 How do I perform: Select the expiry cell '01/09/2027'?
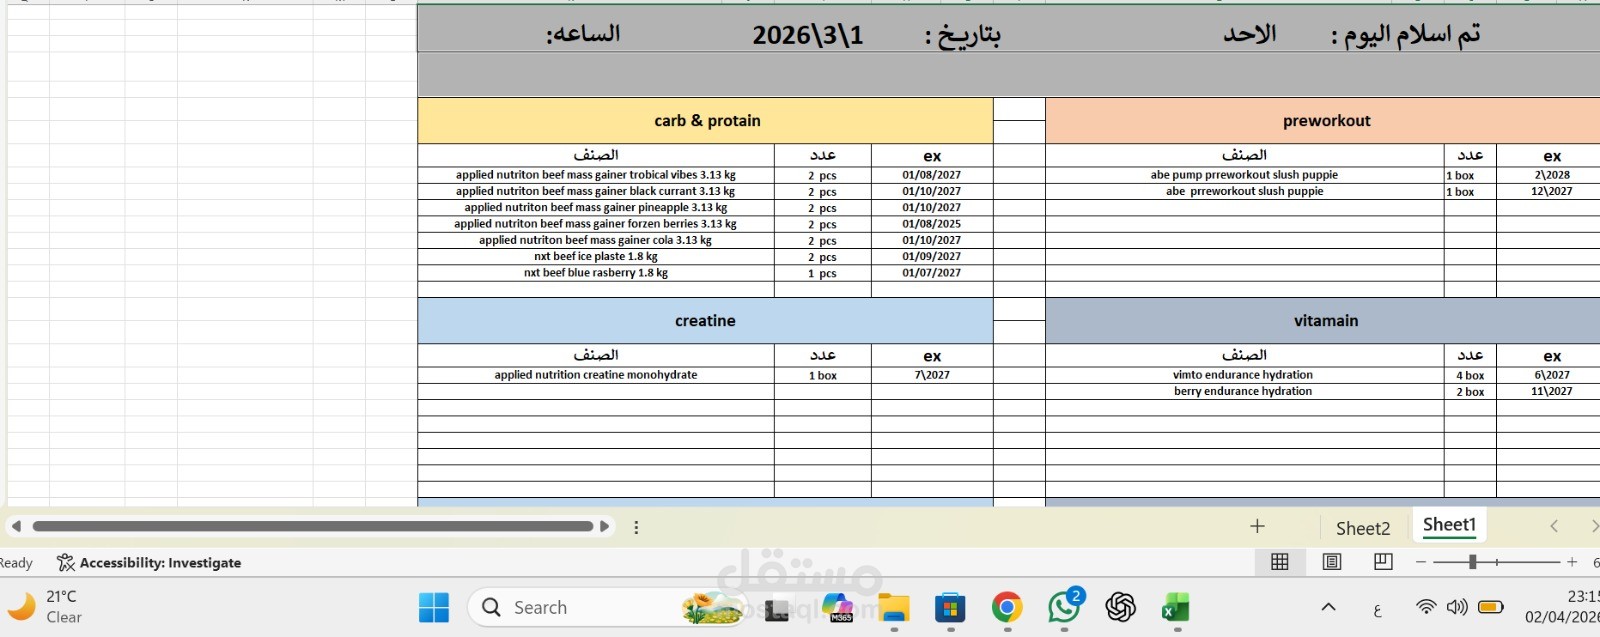tap(932, 256)
